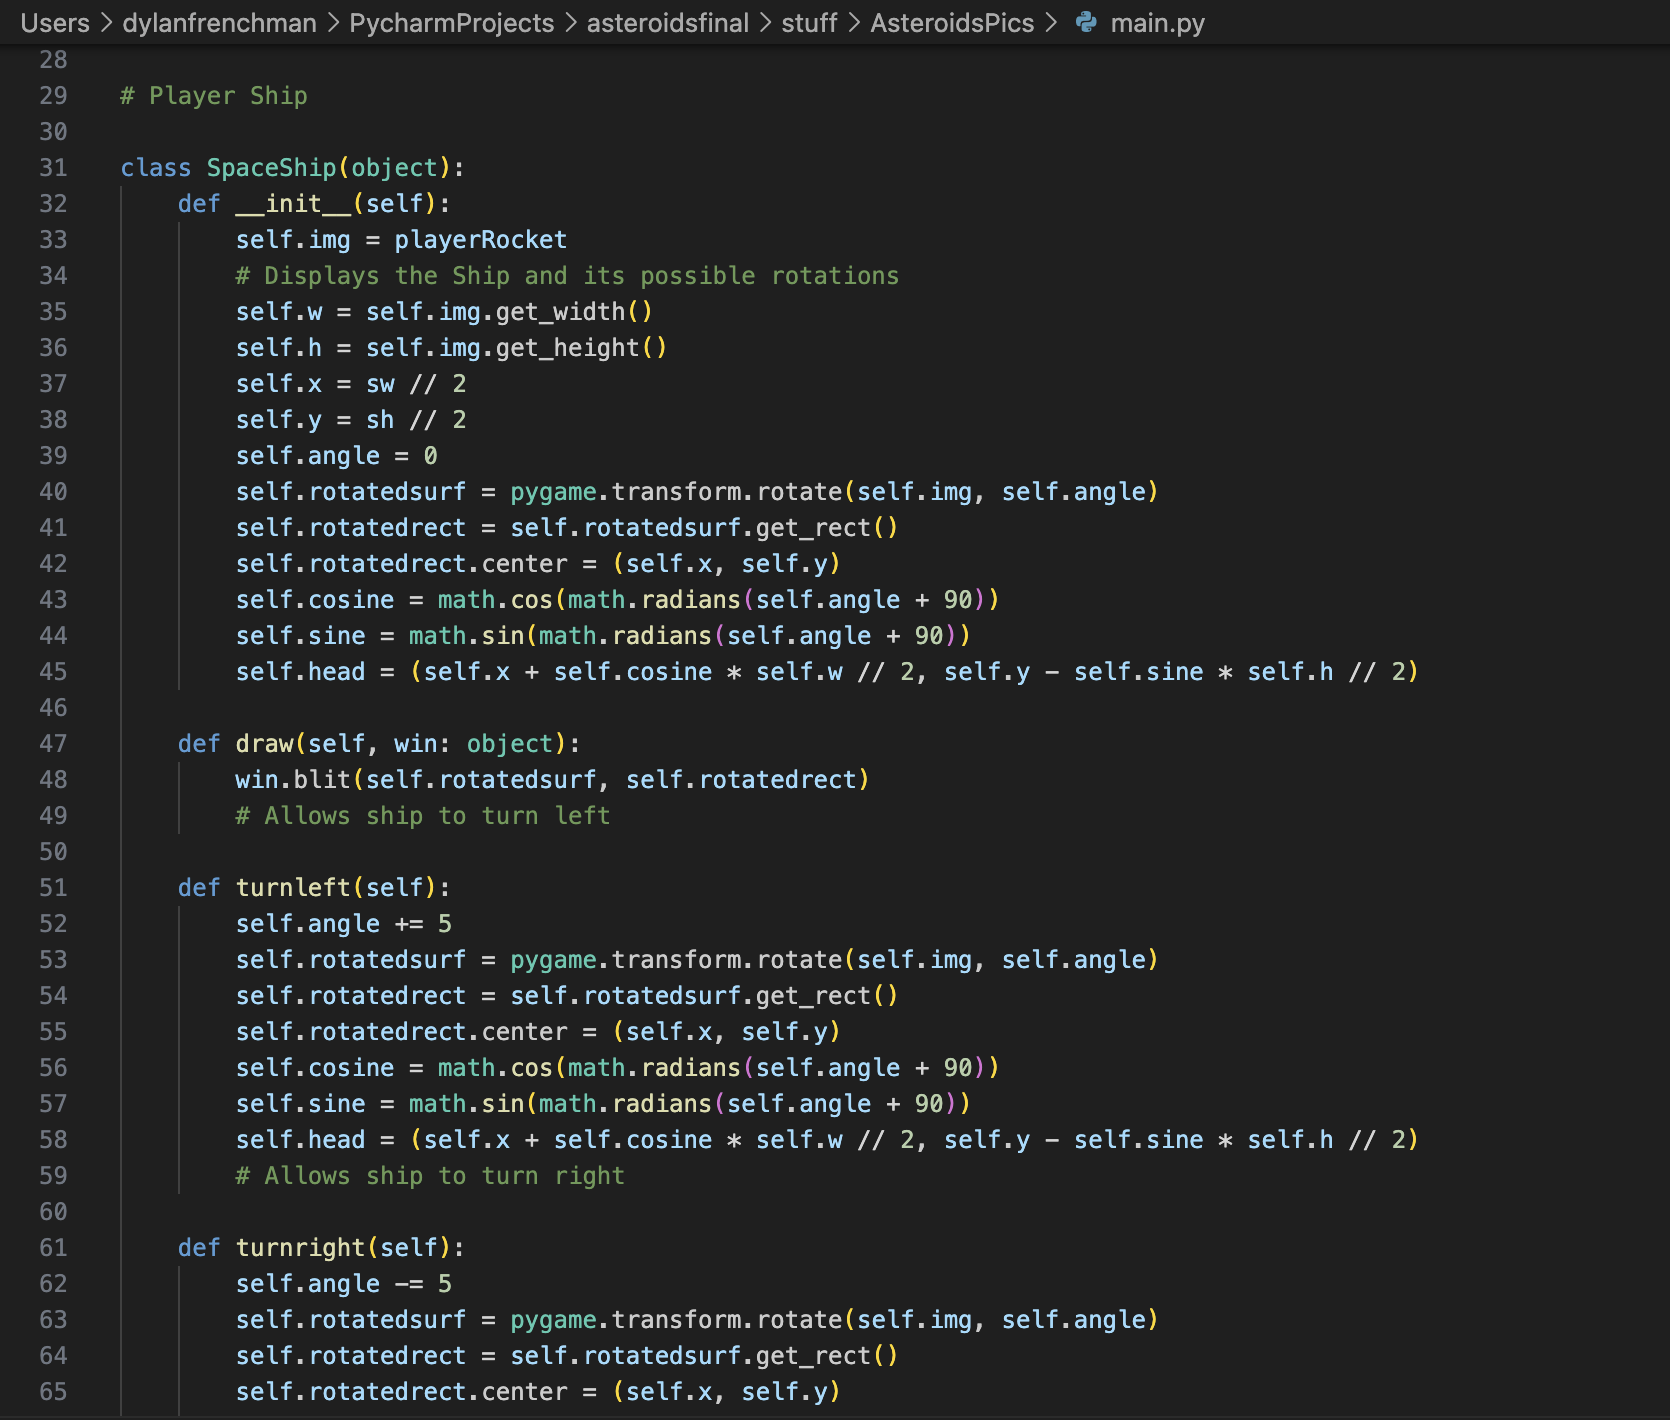Click the 'turnright' method name
1670x1420 pixels.
click(300, 1248)
